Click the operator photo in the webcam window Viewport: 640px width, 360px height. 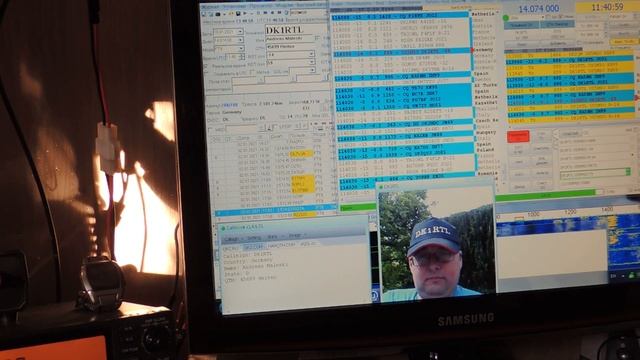click(437, 246)
